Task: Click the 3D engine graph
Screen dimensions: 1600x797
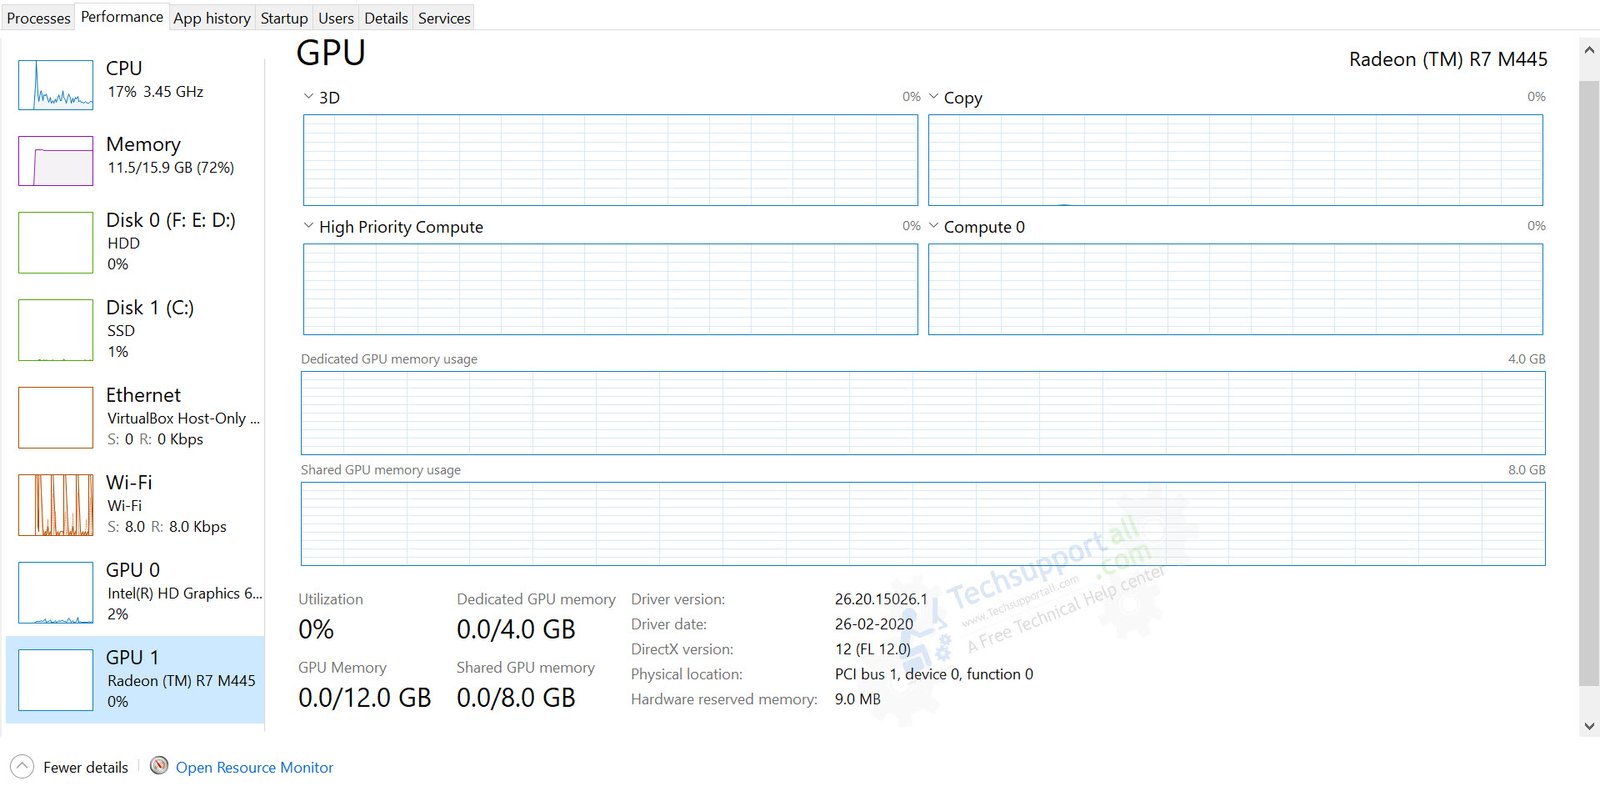Action: (x=610, y=160)
